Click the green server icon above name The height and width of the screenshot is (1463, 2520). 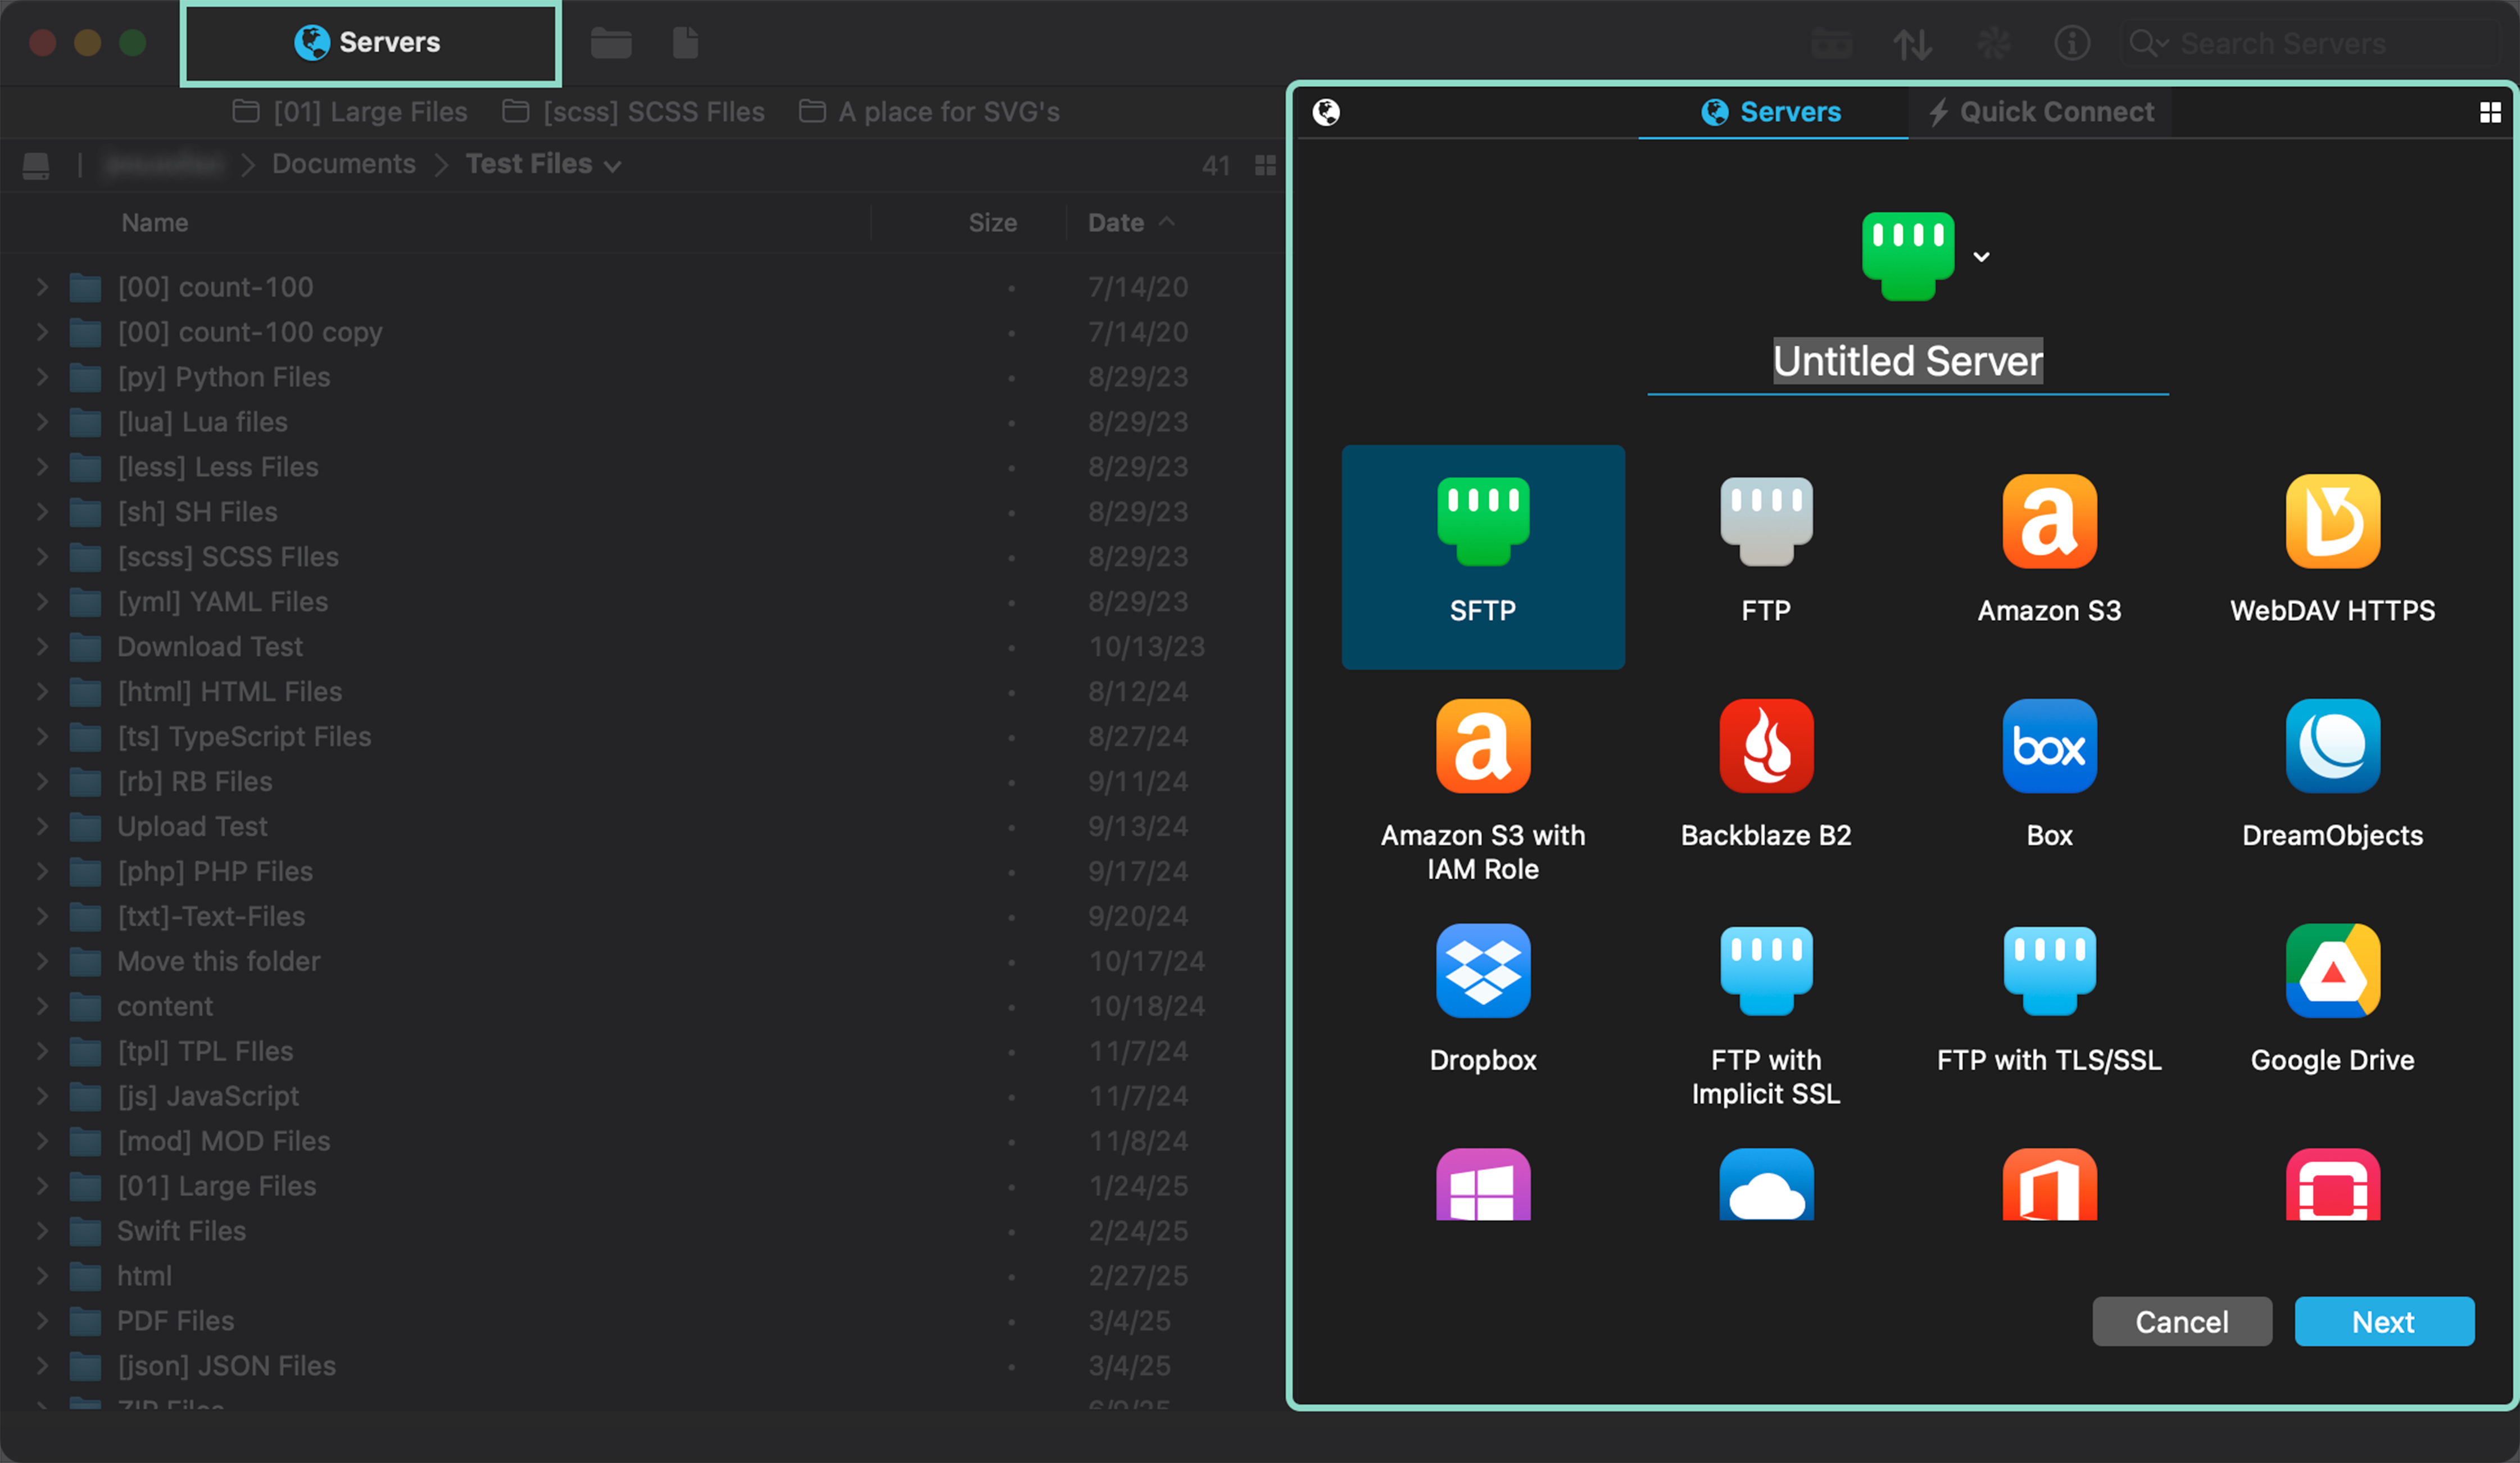1908,256
